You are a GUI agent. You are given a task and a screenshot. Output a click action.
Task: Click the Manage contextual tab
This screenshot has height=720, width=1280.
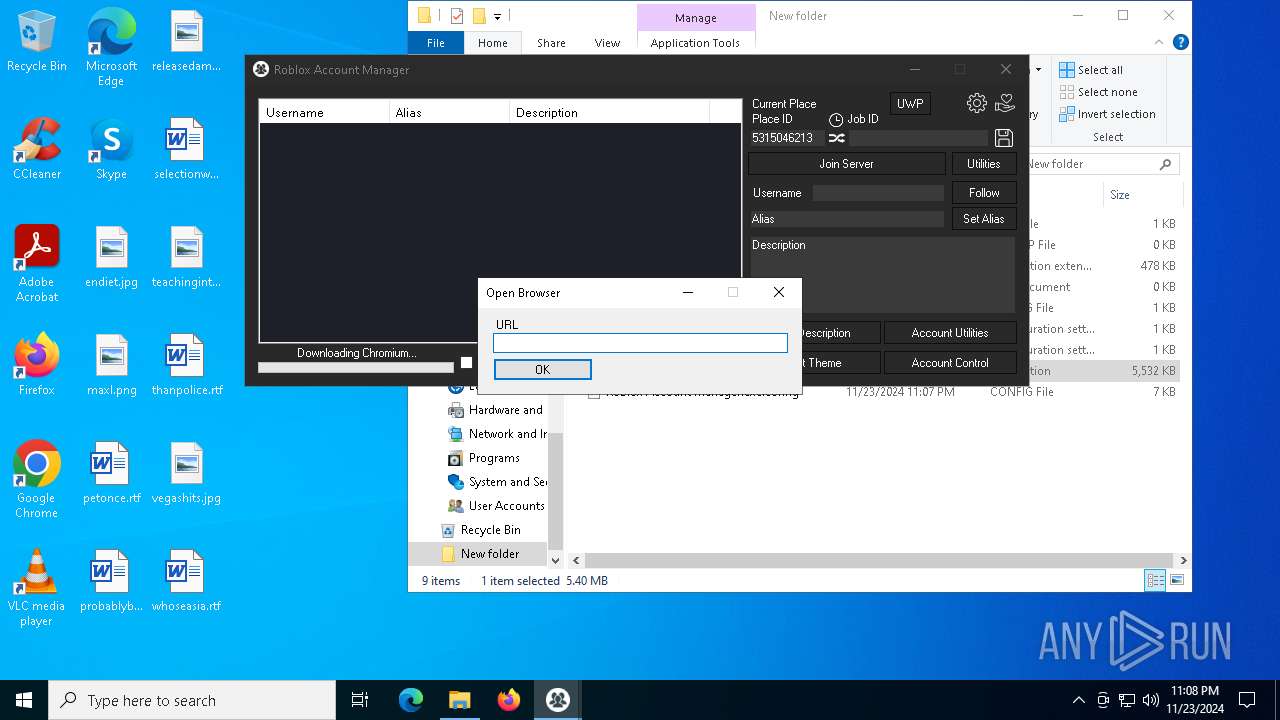point(696,18)
